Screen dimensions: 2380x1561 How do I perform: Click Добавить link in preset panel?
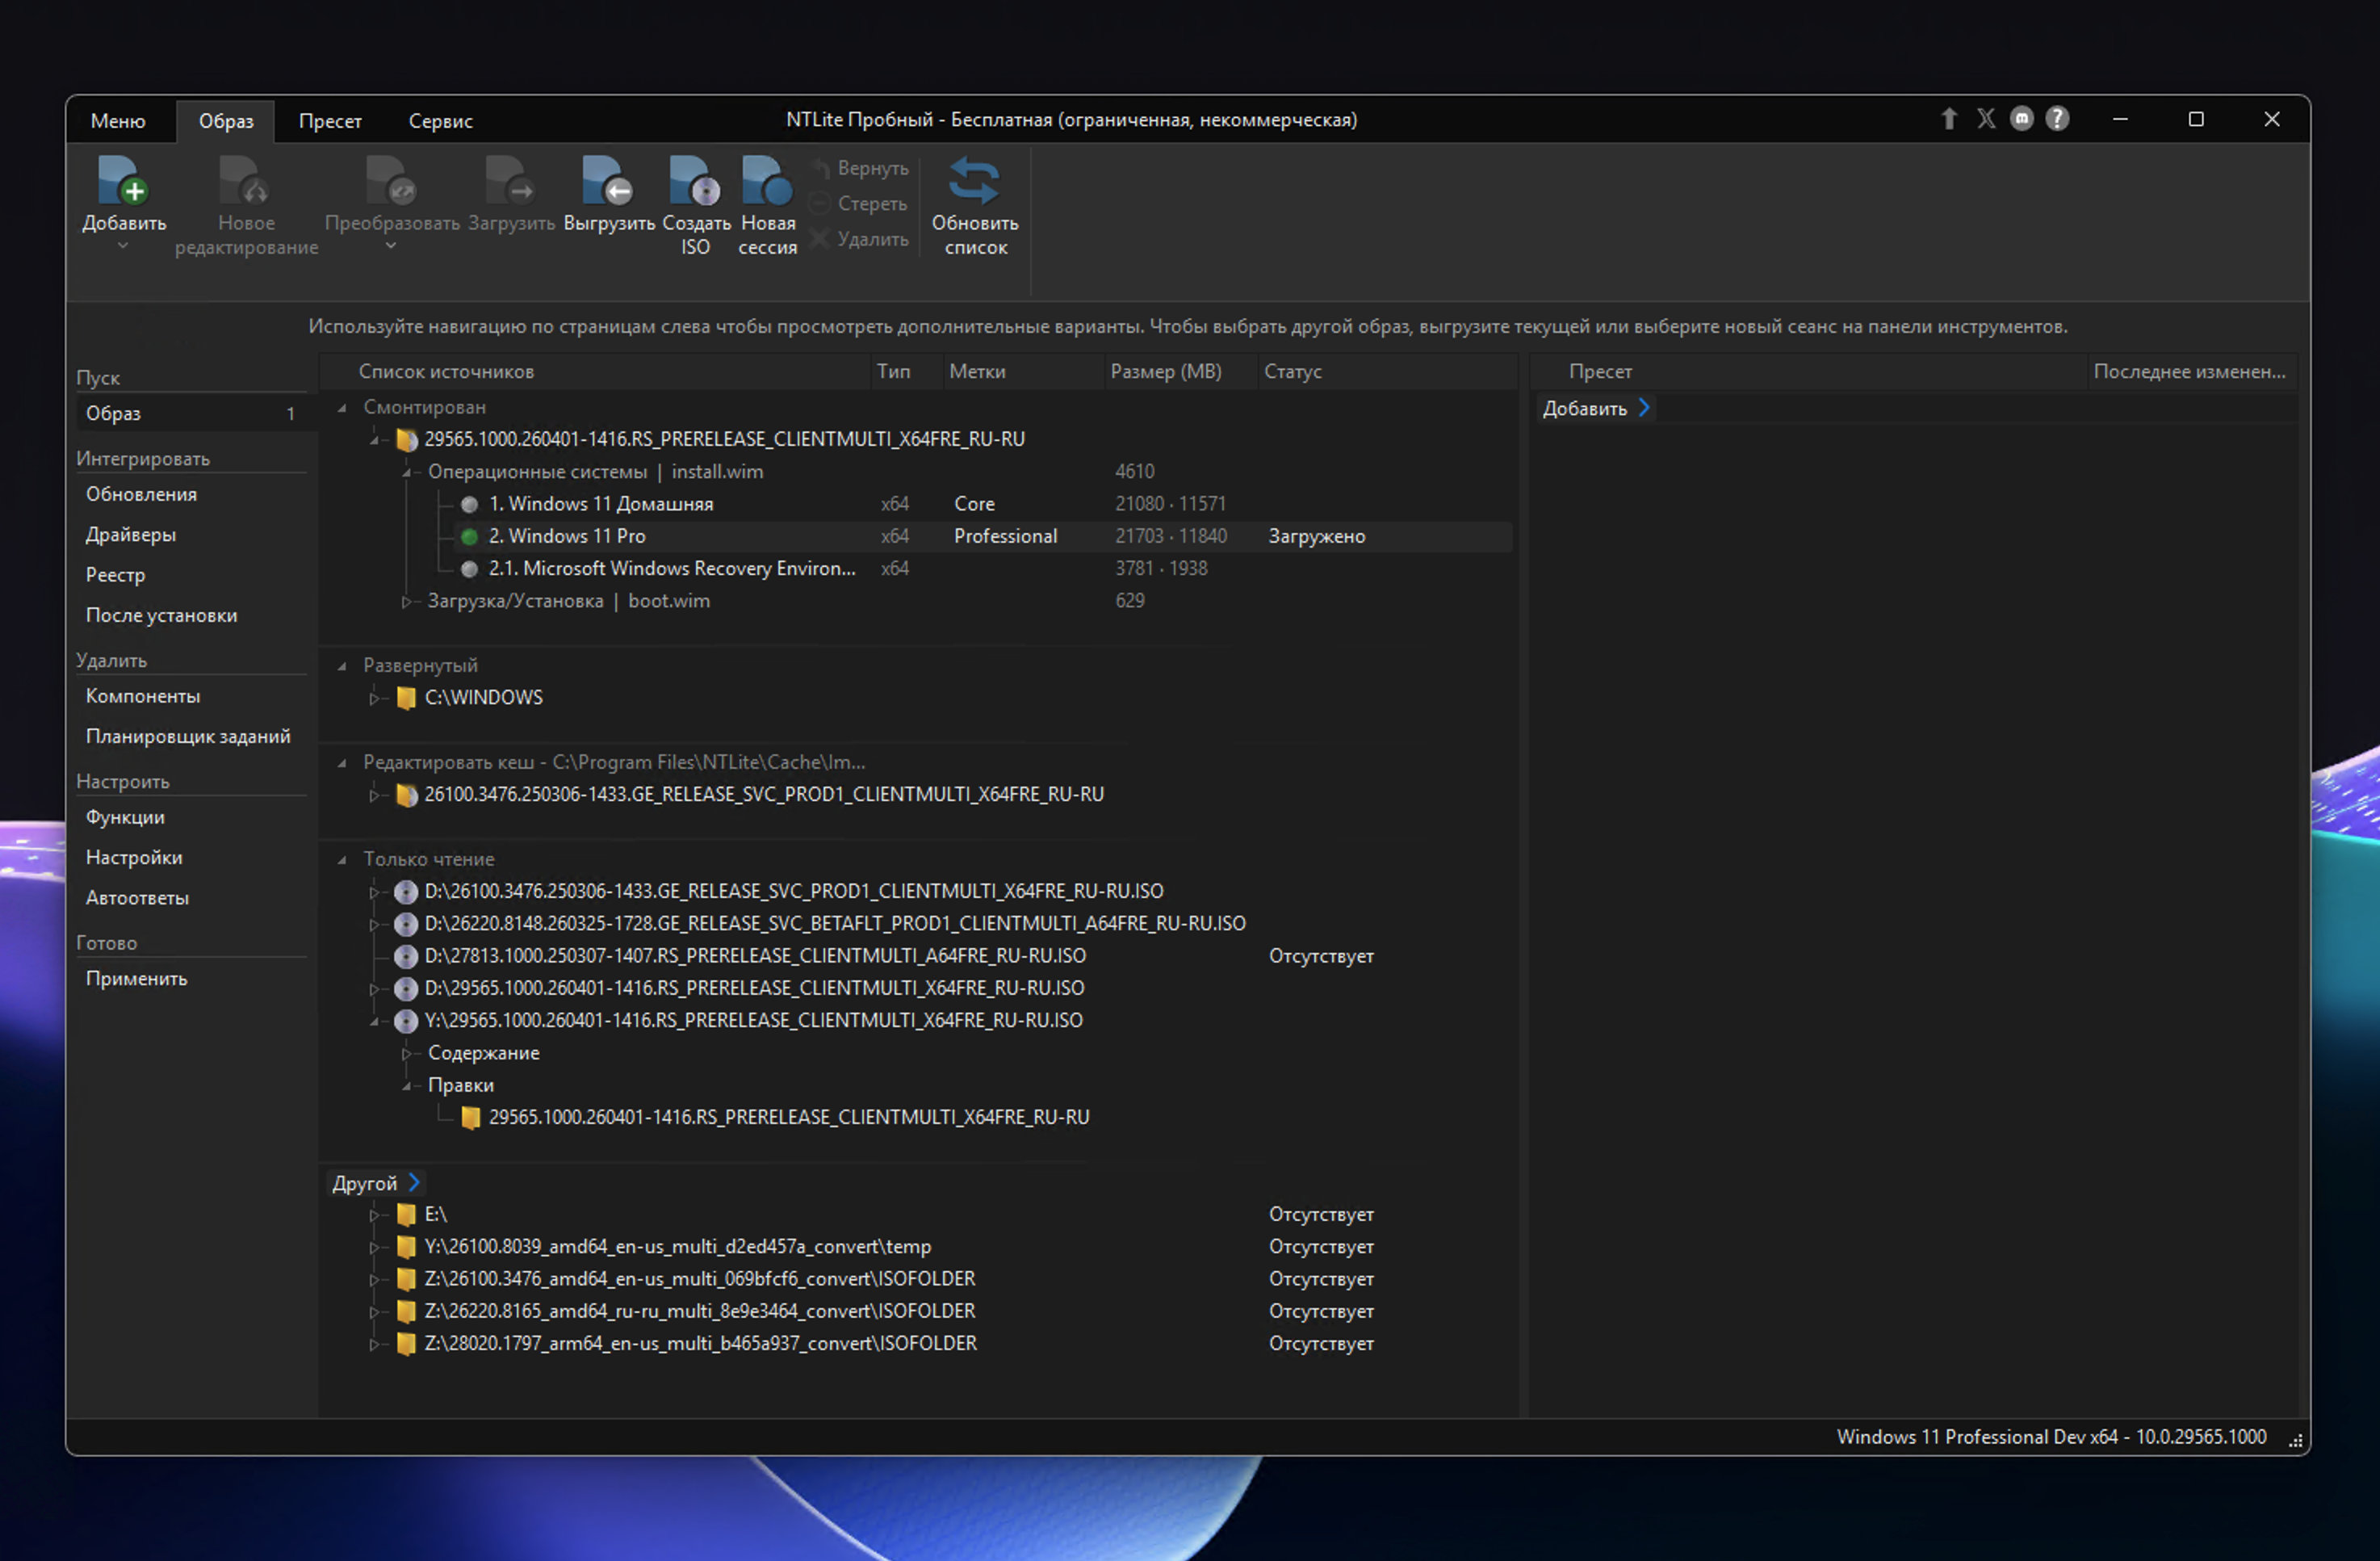coord(1595,409)
